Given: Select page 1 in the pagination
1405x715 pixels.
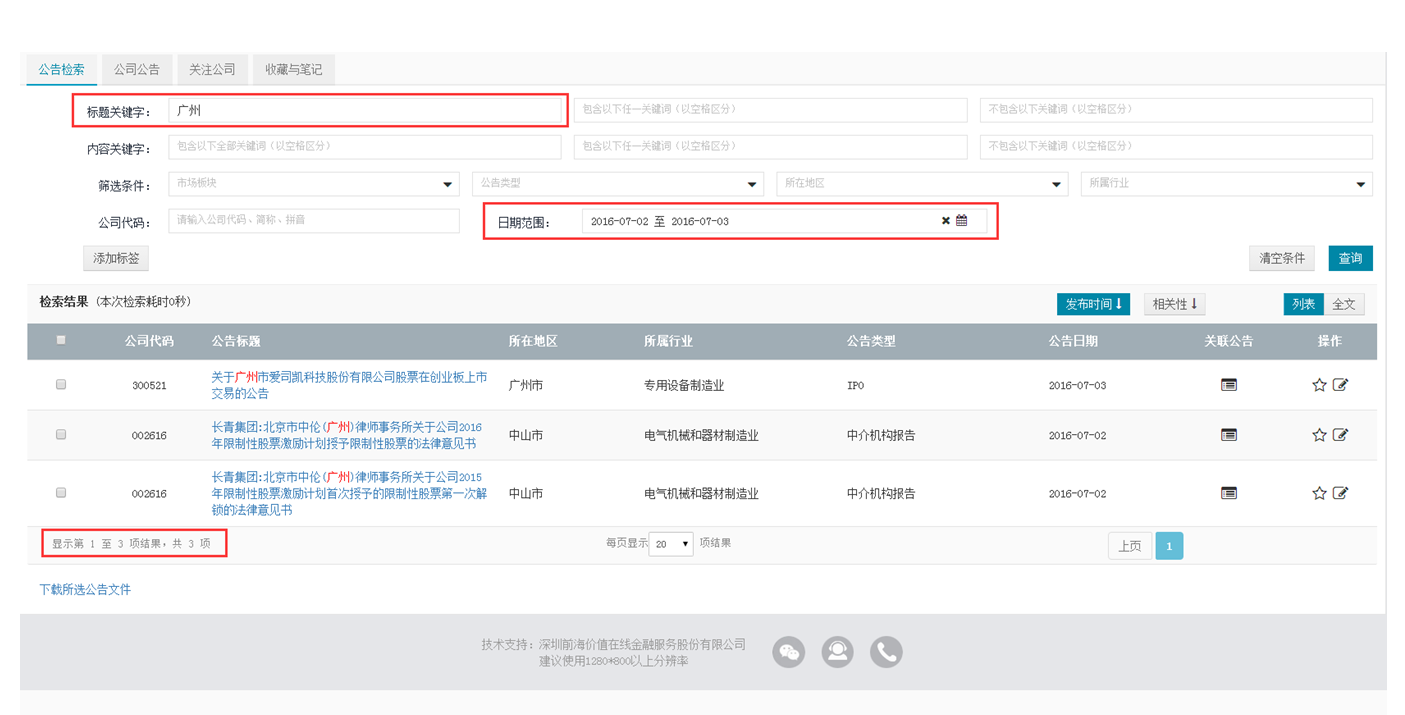Looking at the screenshot, I should [x=1169, y=546].
